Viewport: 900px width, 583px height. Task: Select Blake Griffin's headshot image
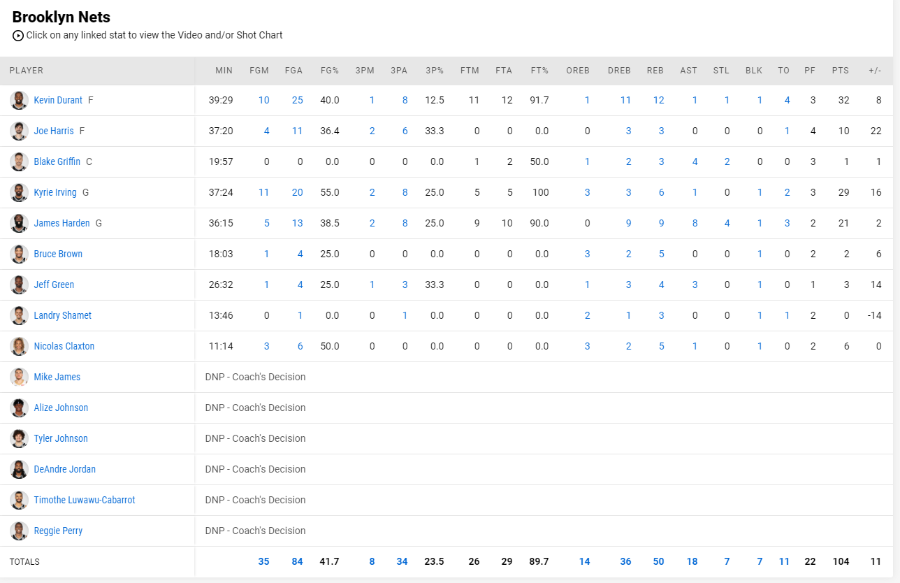[x=19, y=162]
